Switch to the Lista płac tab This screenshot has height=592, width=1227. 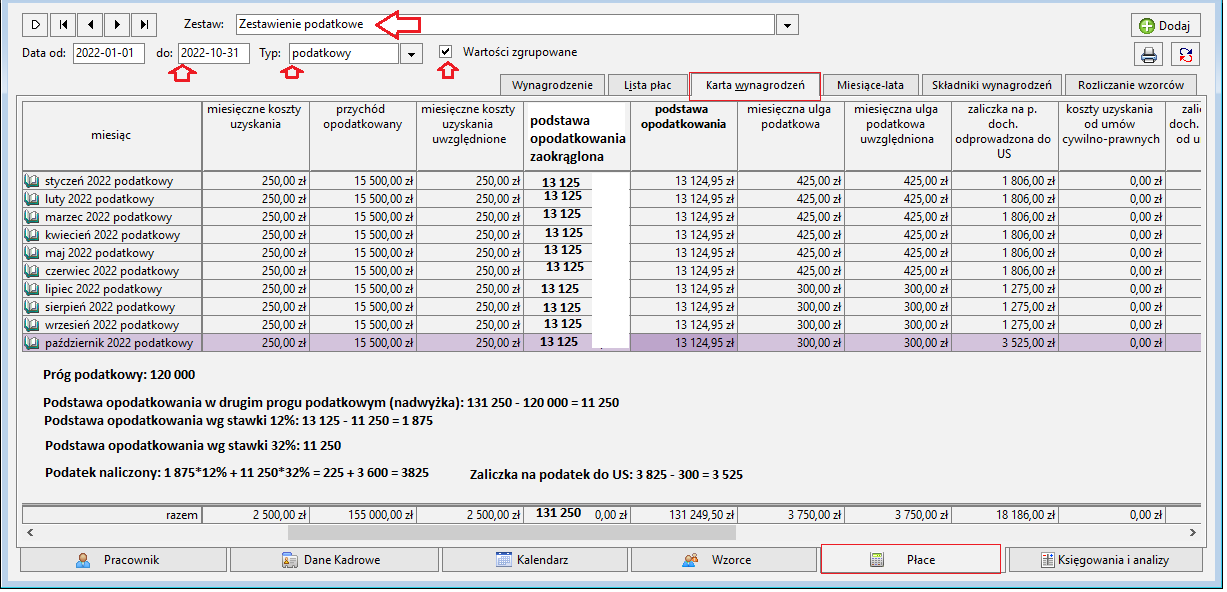pyautogui.click(x=647, y=85)
